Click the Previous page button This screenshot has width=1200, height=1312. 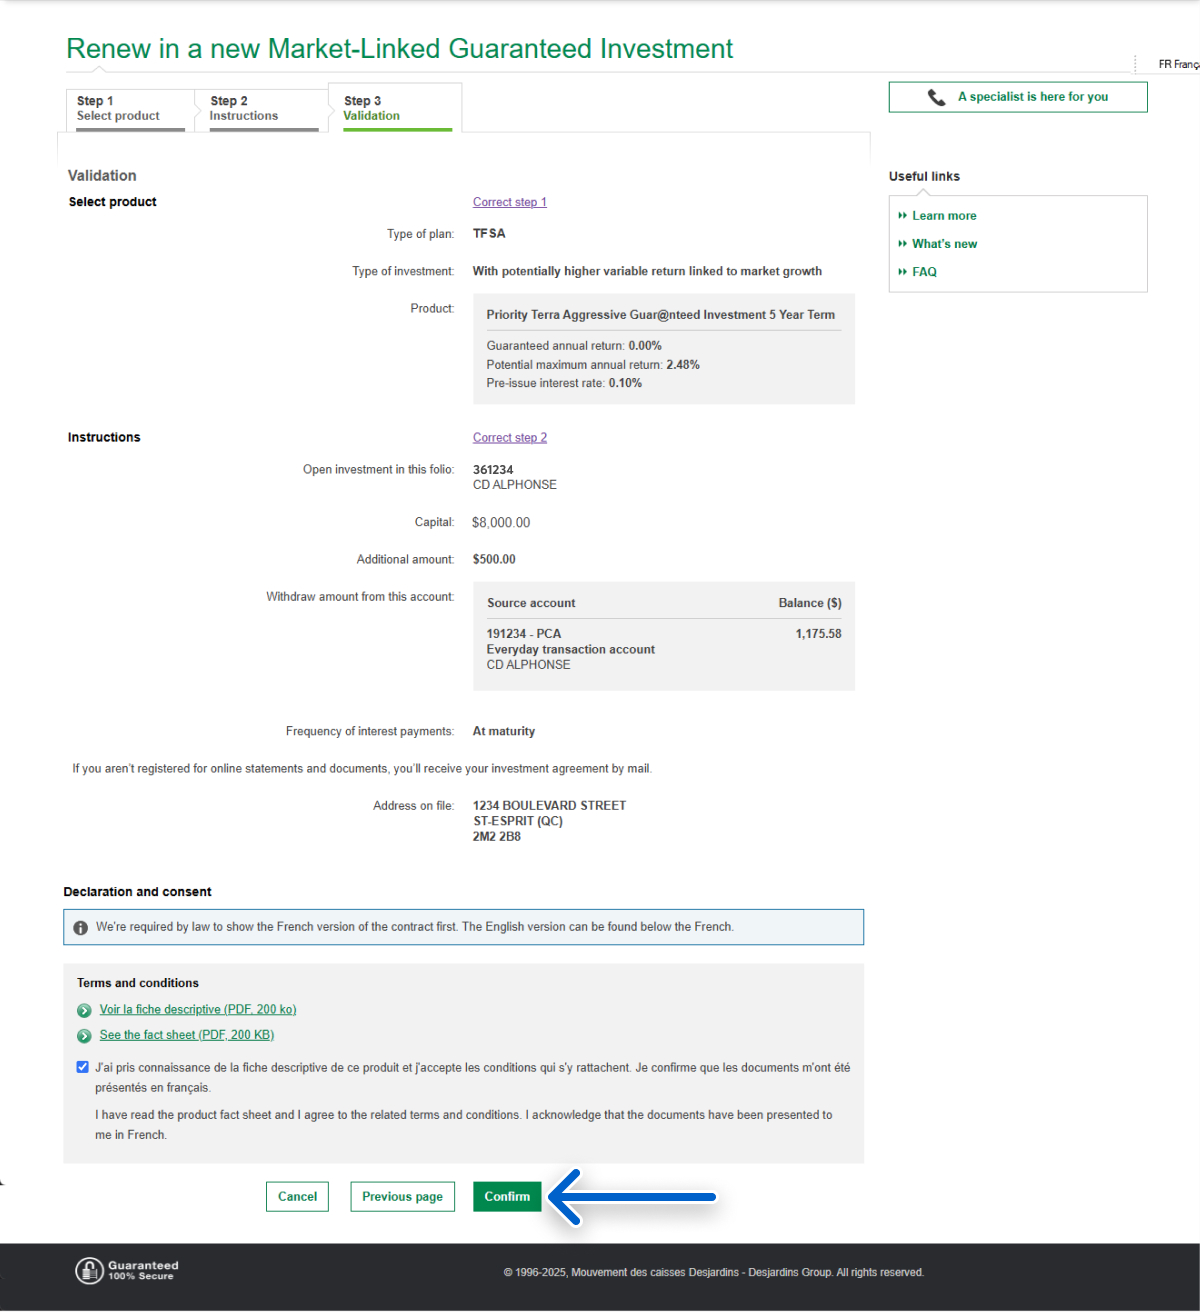(x=402, y=1197)
